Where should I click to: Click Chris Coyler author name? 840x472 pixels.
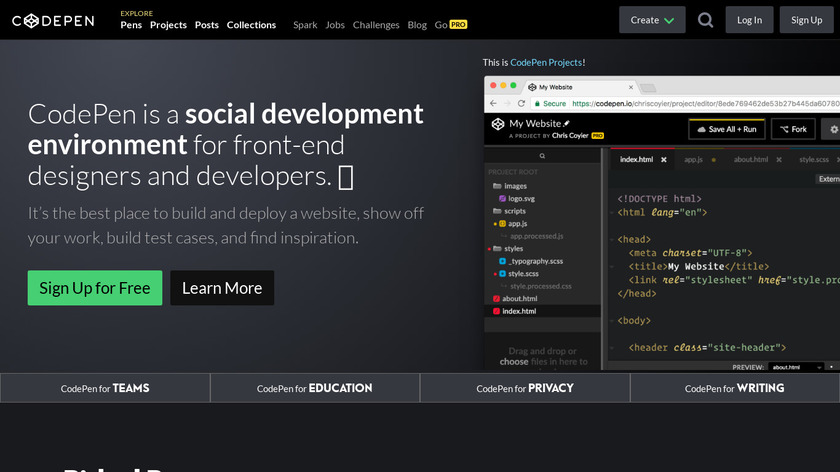coord(570,136)
